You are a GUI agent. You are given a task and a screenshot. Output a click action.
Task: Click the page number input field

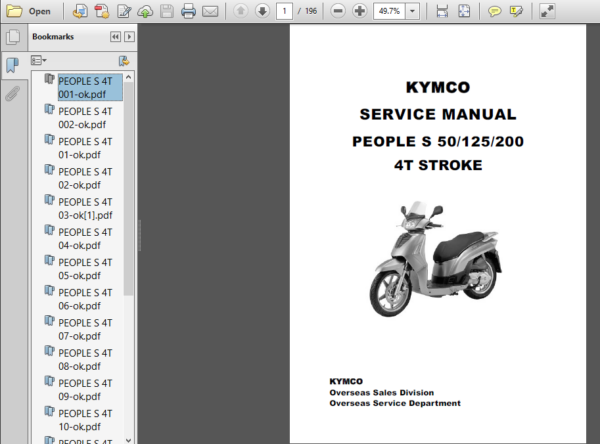tap(284, 11)
